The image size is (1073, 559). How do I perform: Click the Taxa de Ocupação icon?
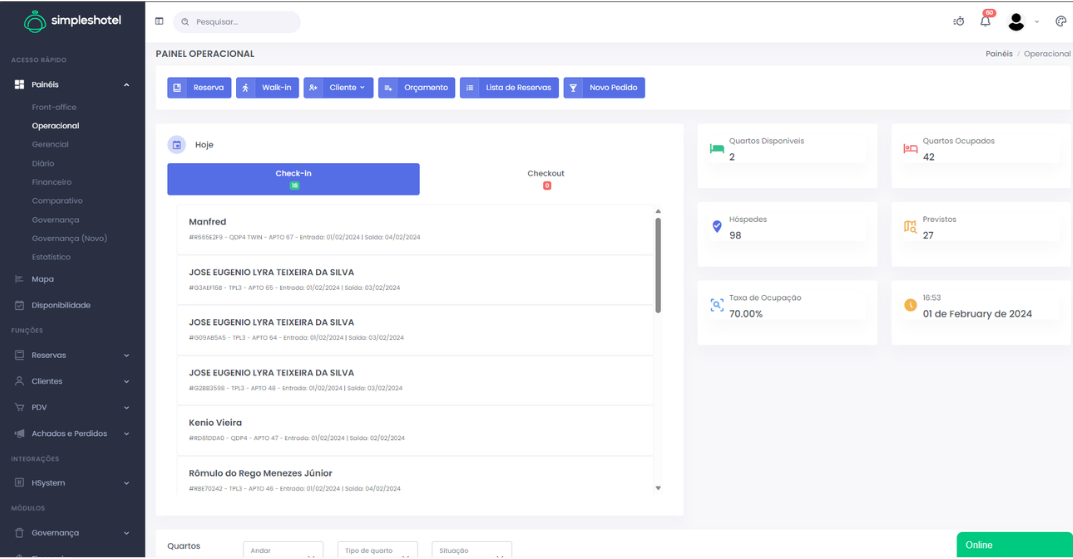point(716,305)
